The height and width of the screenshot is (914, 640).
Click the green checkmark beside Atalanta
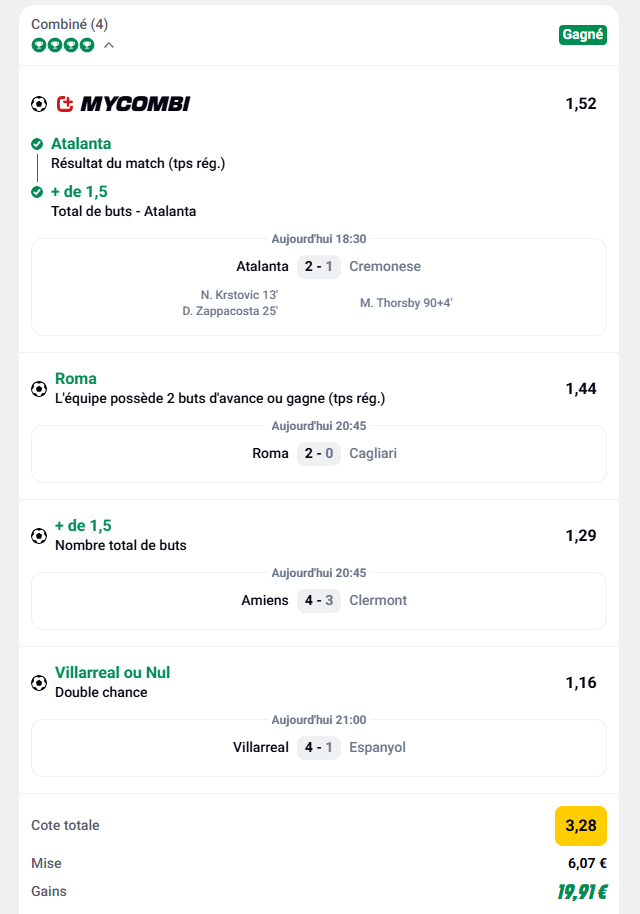[37, 143]
